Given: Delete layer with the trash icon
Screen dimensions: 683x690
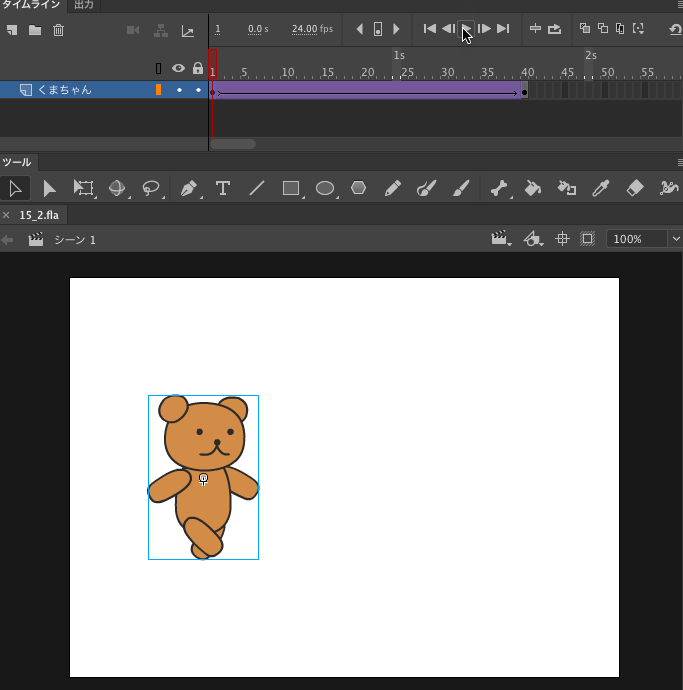Looking at the screenshot, I should (x=59, y=30).
